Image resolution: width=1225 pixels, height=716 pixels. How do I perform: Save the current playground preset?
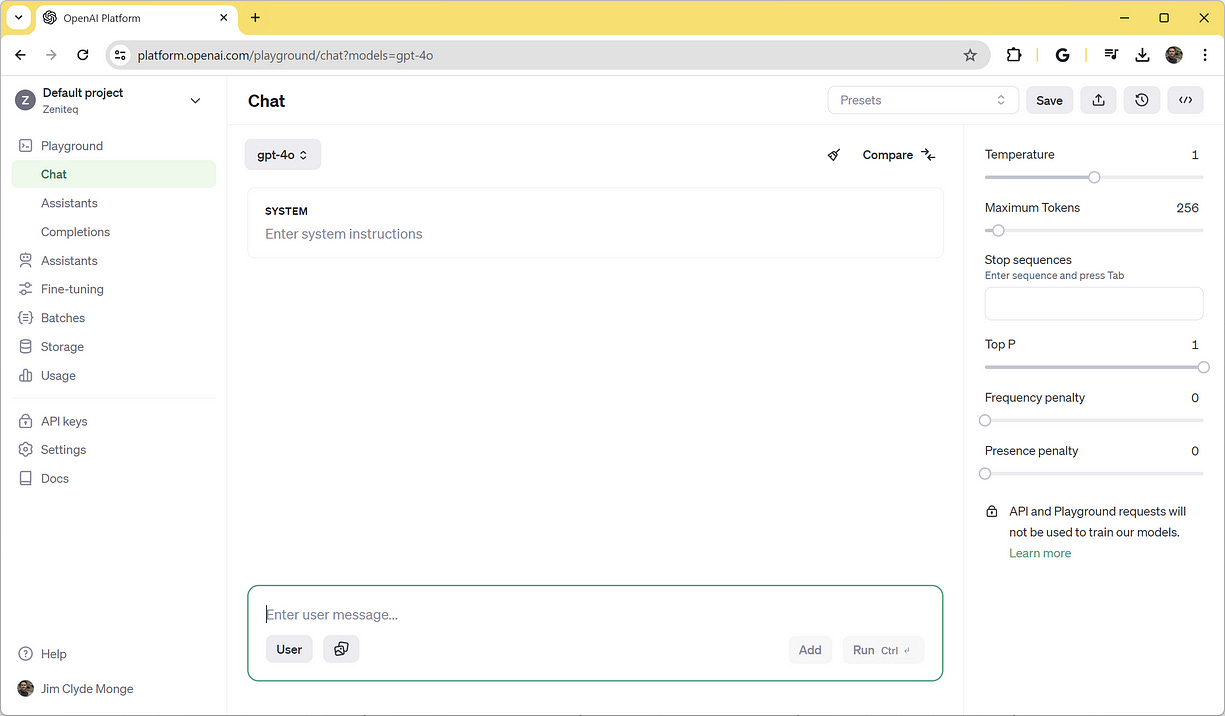click(x=1048, y=100)
